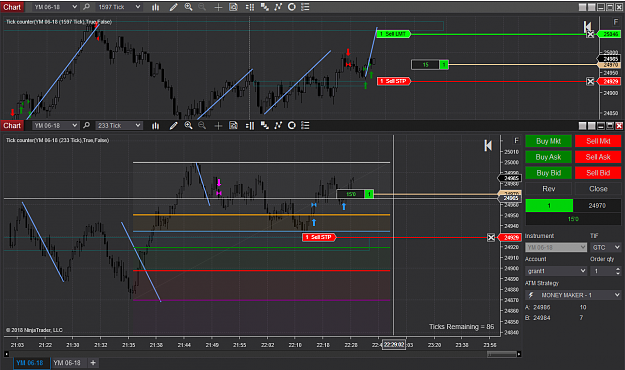This screenshot has height=370, width=625.
Task: Click Close position button
Action: click(x=598, y=189)
